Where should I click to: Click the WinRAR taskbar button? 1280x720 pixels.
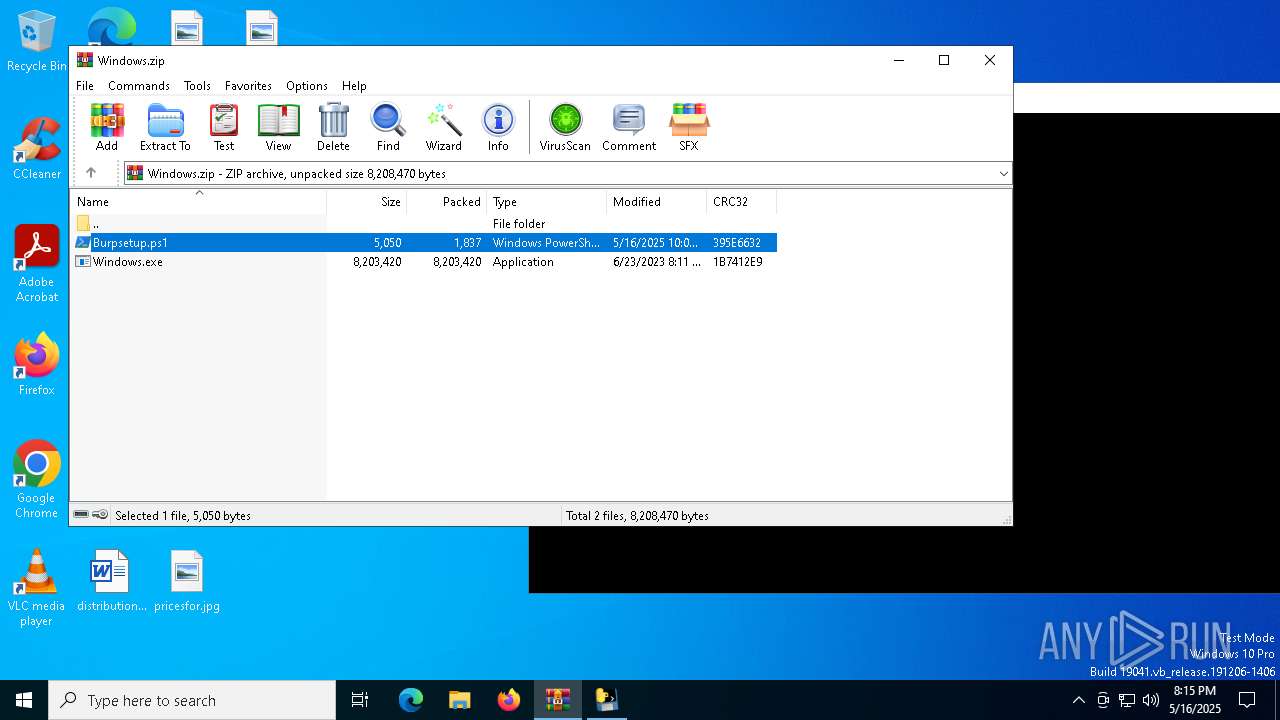pos(558,700)
